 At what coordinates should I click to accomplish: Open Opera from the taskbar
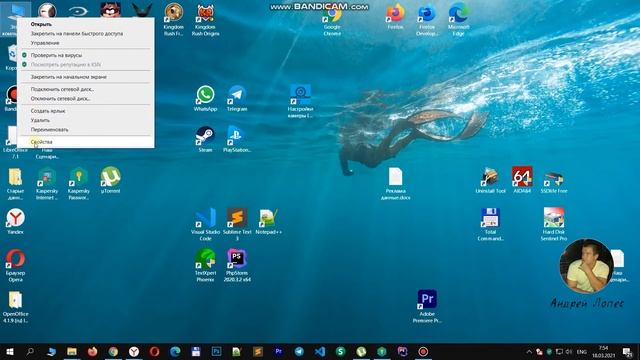[154, 351]
